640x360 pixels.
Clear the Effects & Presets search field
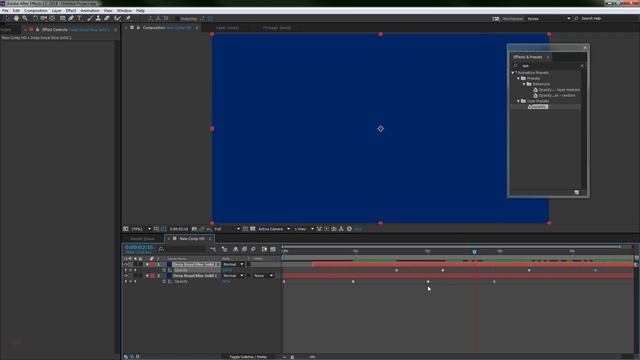click(582, 66)
